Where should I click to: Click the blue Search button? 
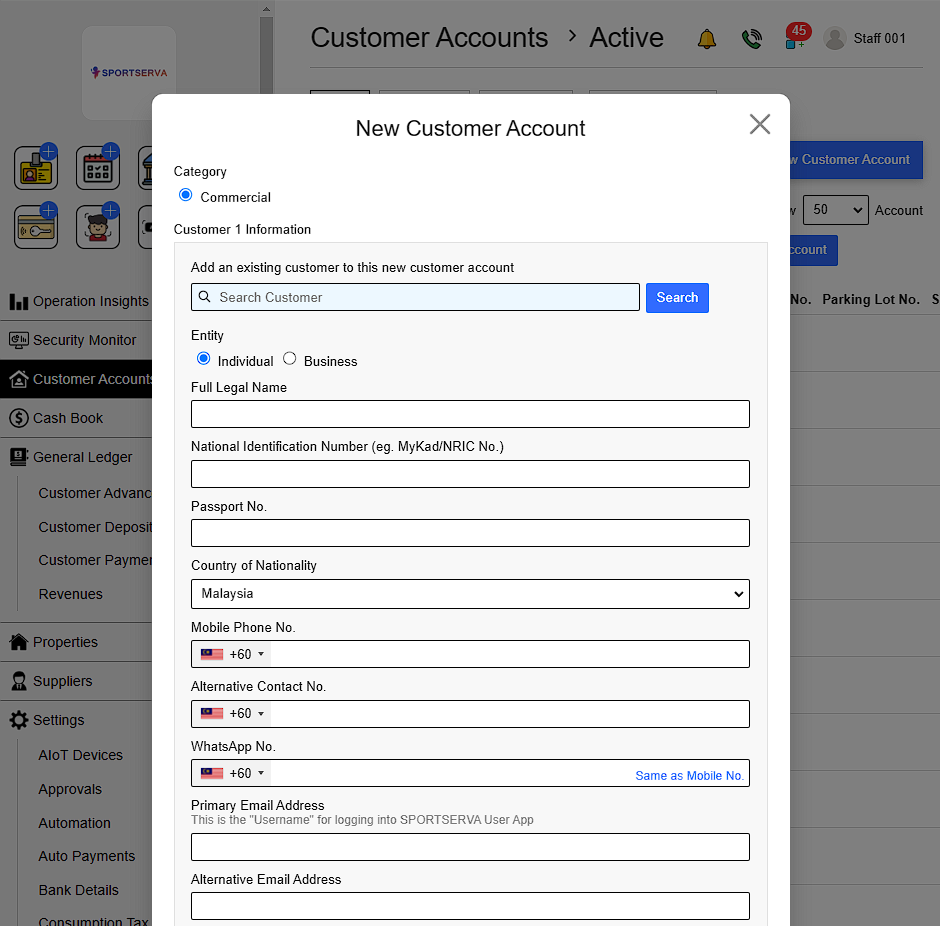point(677,298)
